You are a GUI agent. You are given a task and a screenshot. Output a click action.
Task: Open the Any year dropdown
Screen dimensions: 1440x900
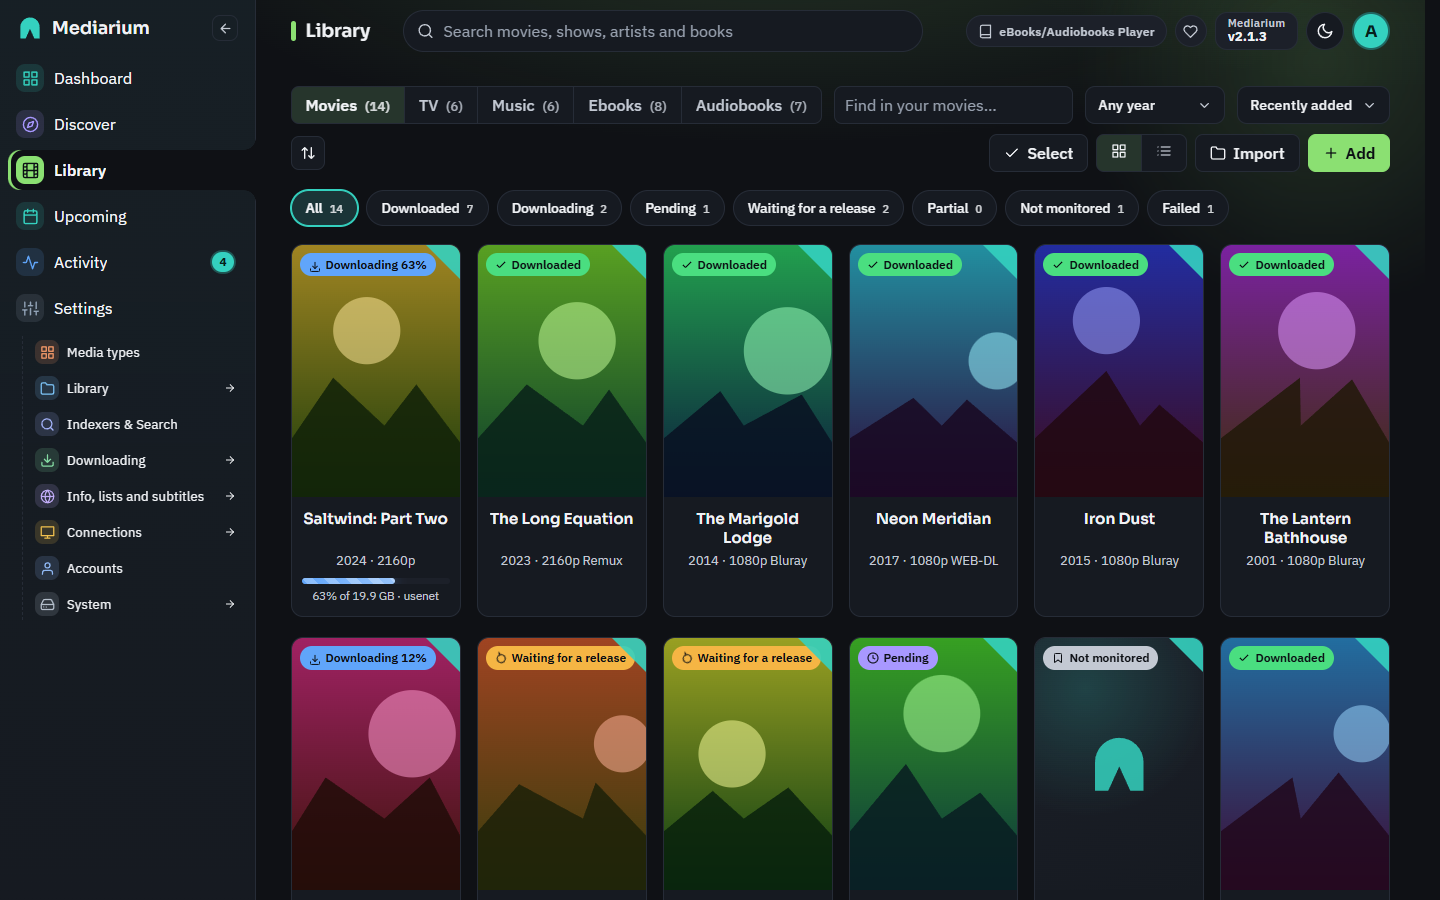[1154, 105]
